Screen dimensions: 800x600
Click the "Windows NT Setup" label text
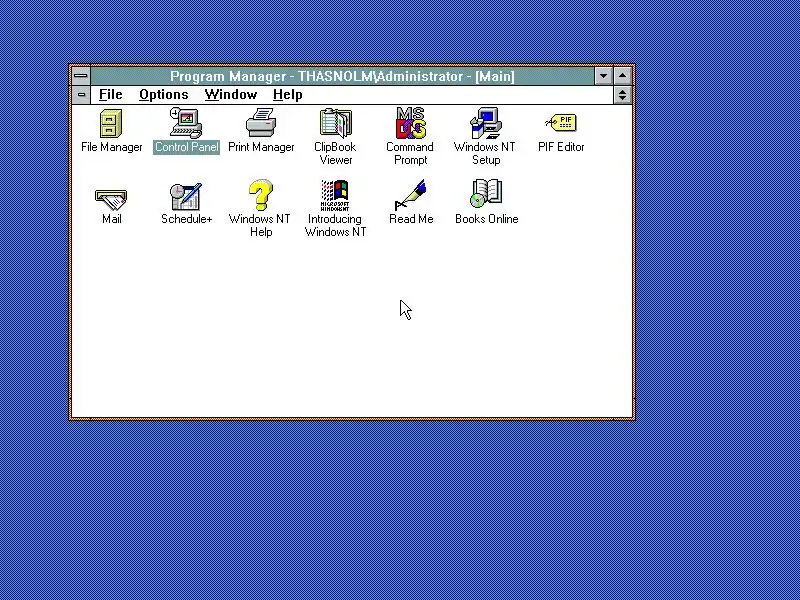pos(485,153)
